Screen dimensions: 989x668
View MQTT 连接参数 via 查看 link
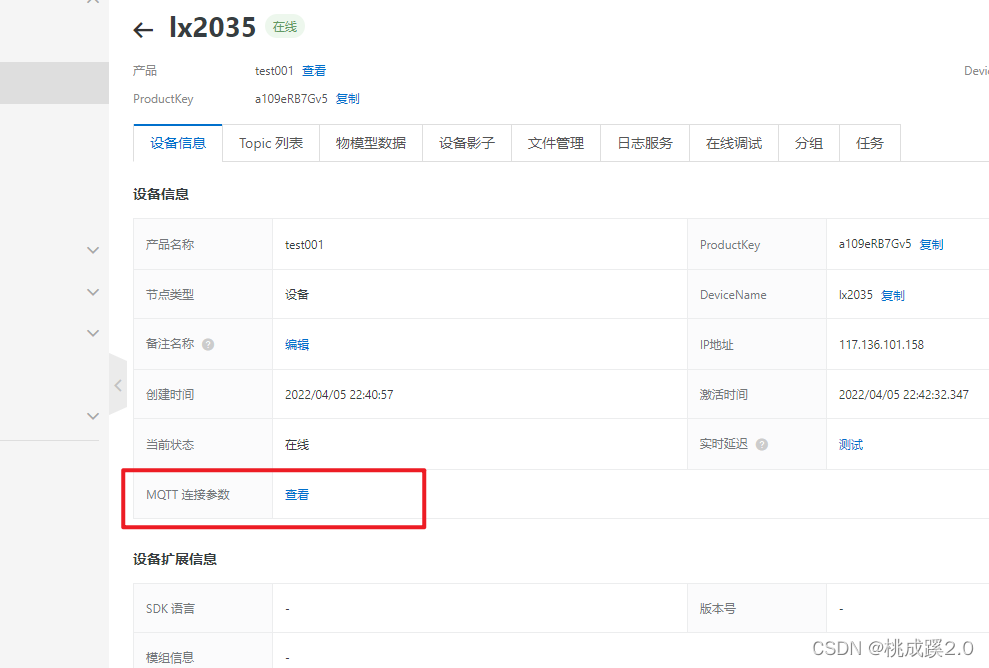(297, 495)
